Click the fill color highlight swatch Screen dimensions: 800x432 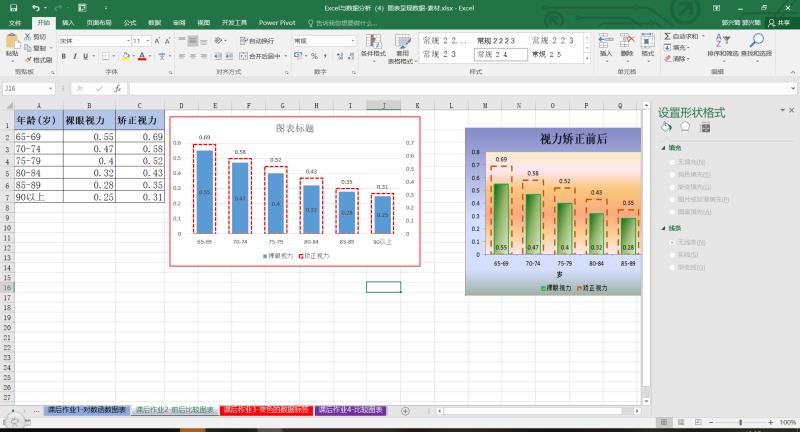click(126, 57)
